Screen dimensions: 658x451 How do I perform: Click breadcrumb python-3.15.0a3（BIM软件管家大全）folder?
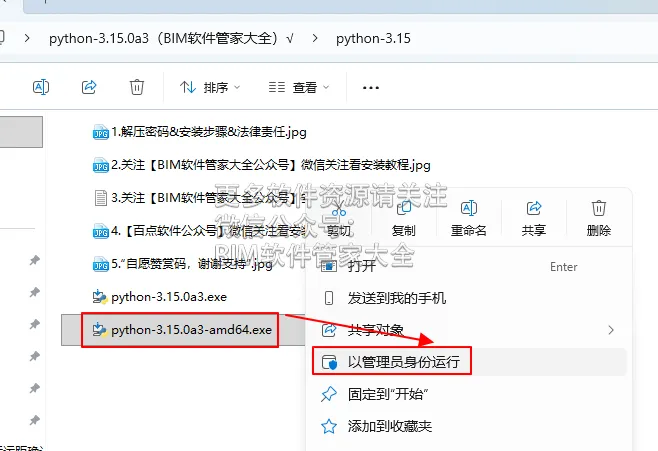pos(171,39)
